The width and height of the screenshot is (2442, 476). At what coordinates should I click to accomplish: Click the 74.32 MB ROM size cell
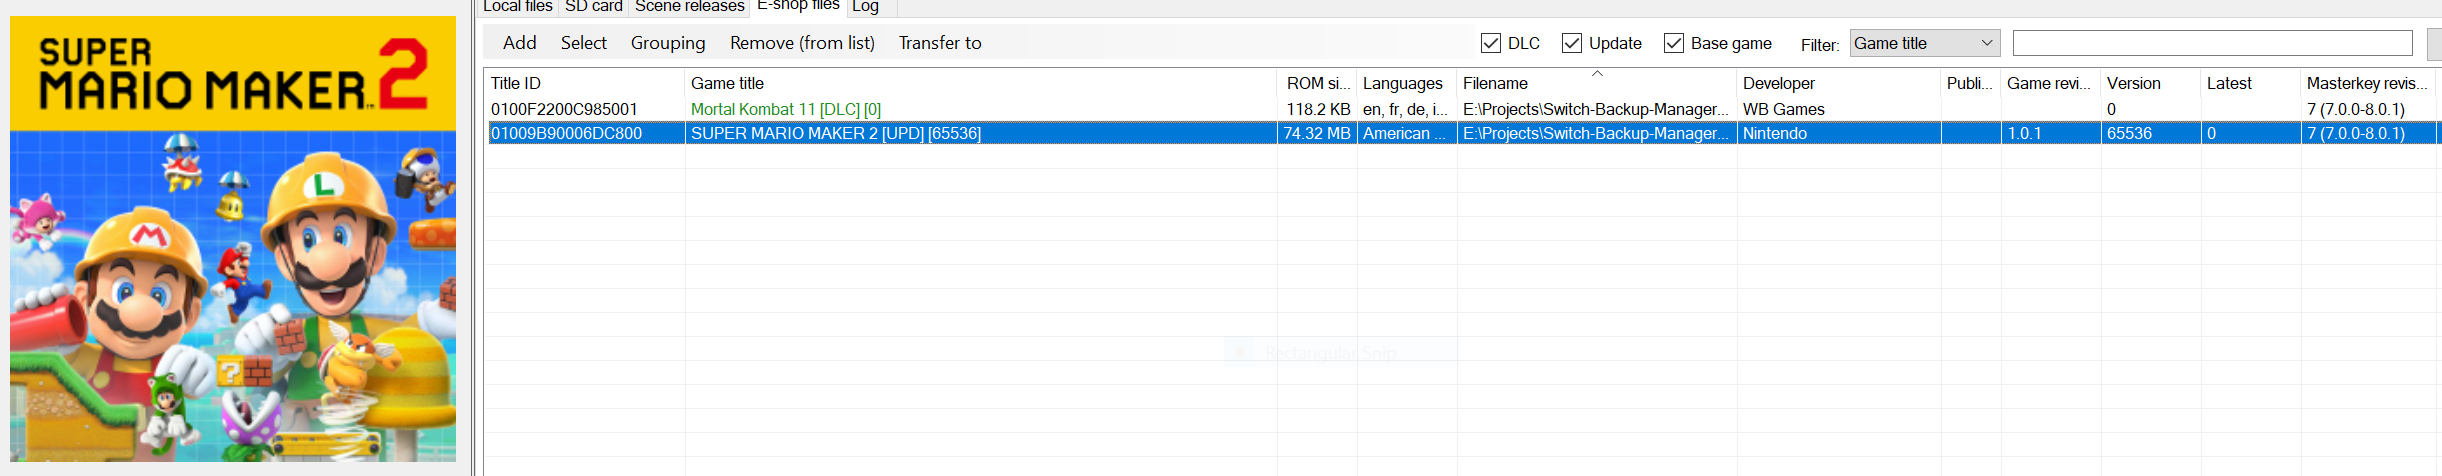point(1317,133)
